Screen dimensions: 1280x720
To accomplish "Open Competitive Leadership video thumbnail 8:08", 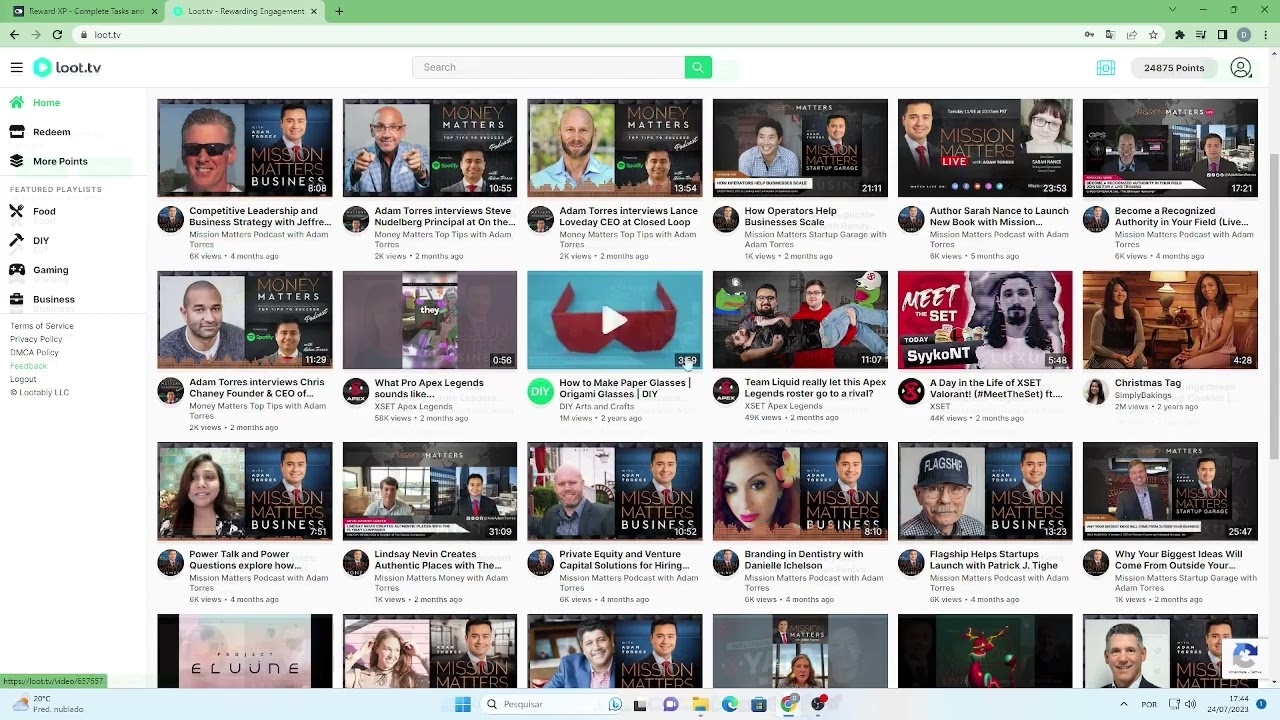I will coord(244,148).
